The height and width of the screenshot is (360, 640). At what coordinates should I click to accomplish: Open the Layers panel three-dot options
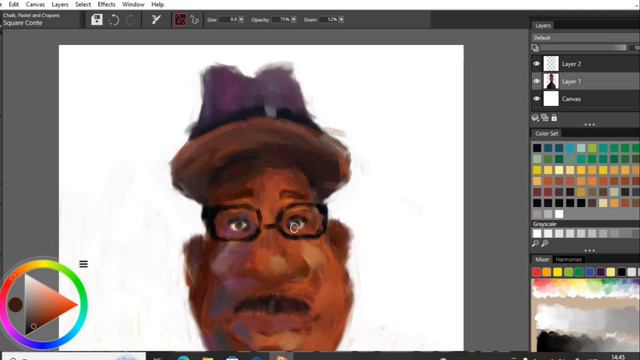coord(589,124)
